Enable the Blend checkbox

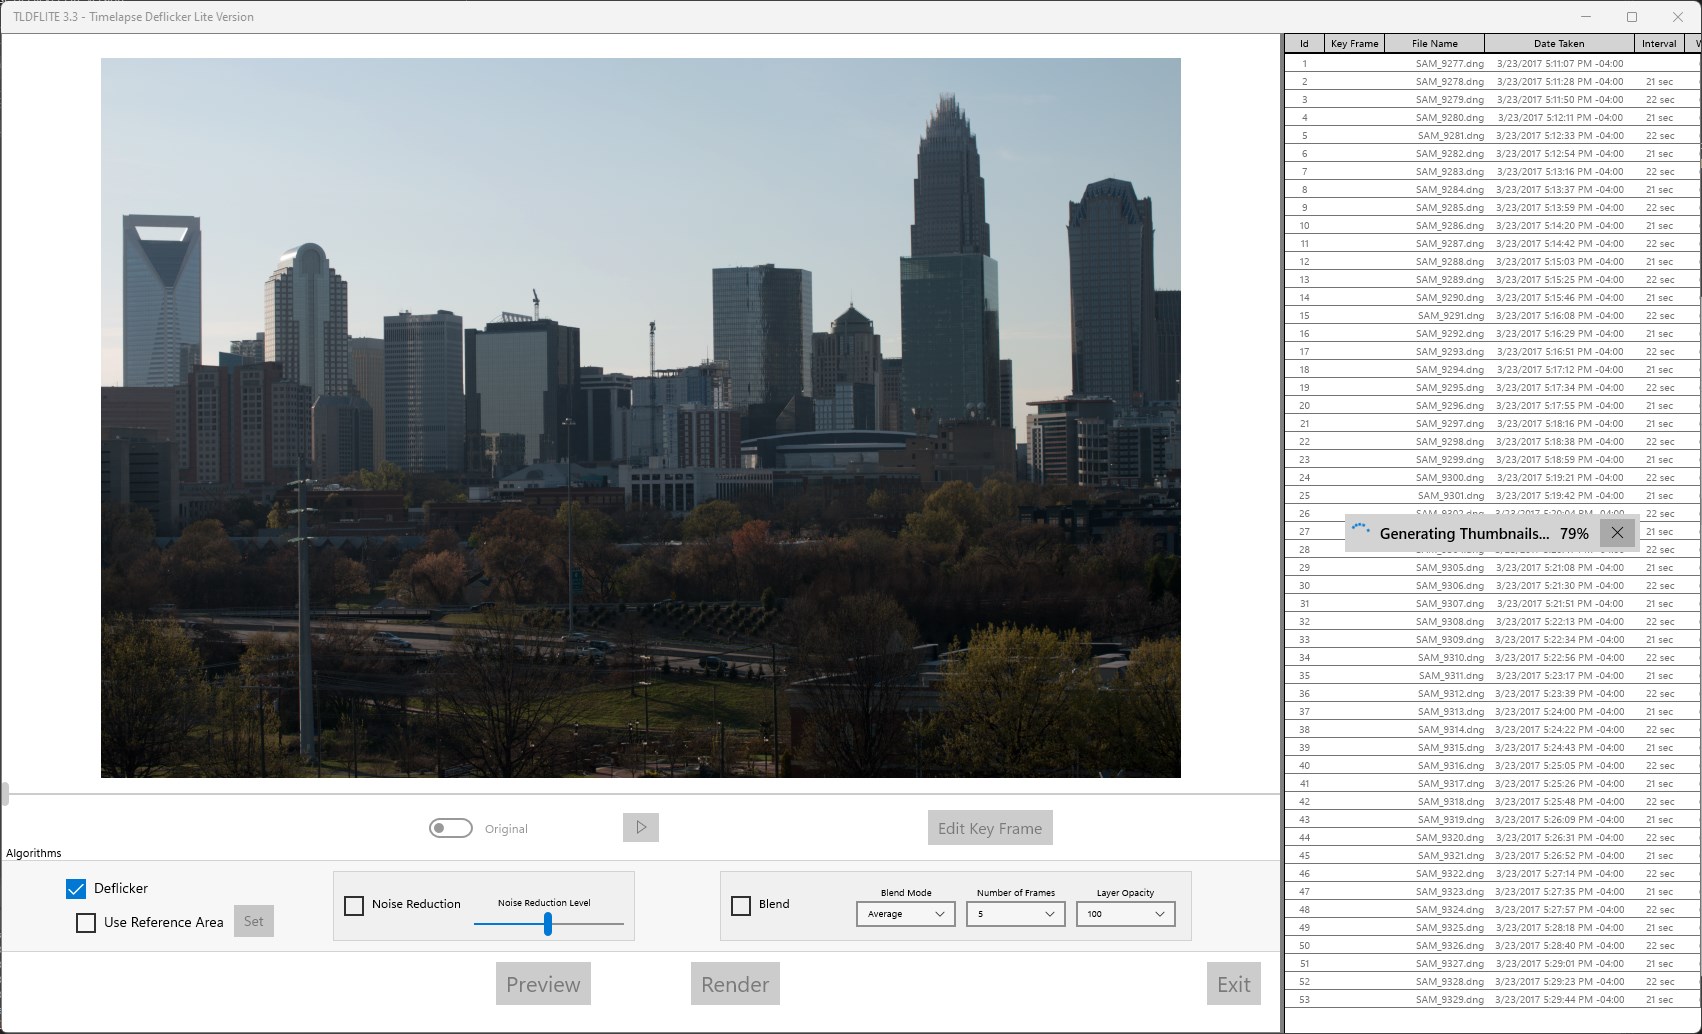741,905
